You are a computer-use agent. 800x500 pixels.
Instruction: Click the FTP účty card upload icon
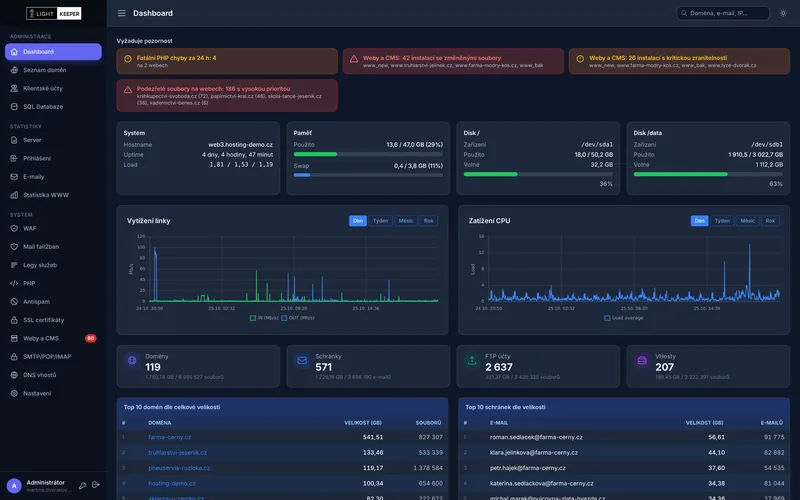click(x=472, y=360)
